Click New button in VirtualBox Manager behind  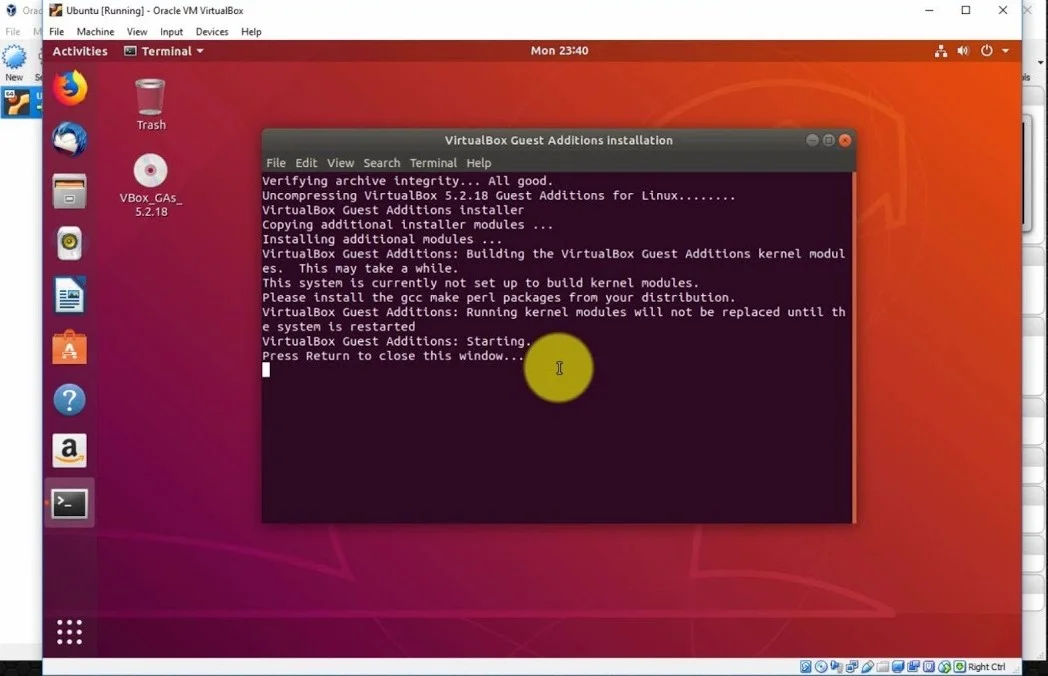click(x=14, y=64)
